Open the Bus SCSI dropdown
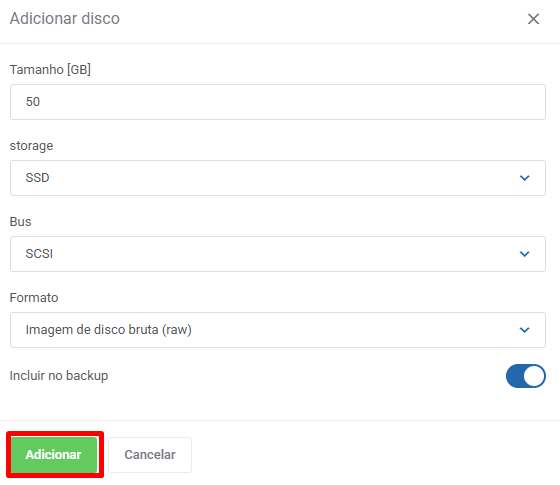The image size is (560, 485). tap(278, 254)
